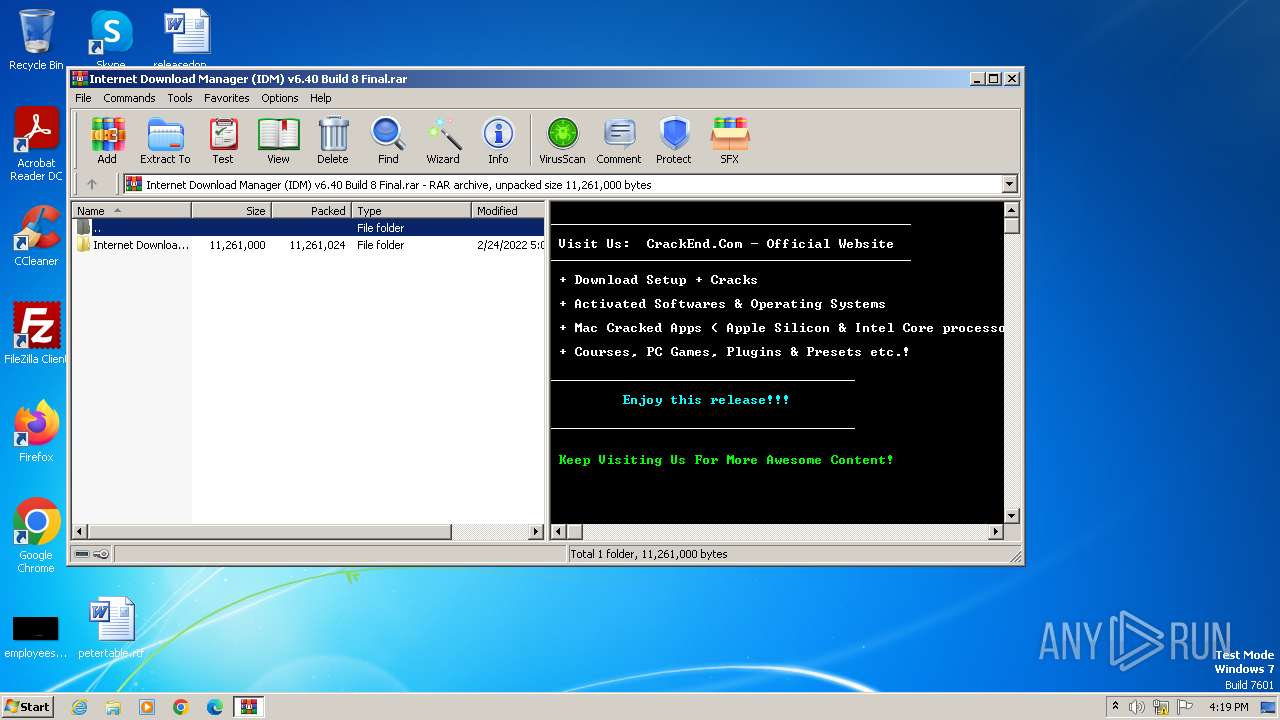Open the Favorites menu
The image size is (1280, 720).
227,98
